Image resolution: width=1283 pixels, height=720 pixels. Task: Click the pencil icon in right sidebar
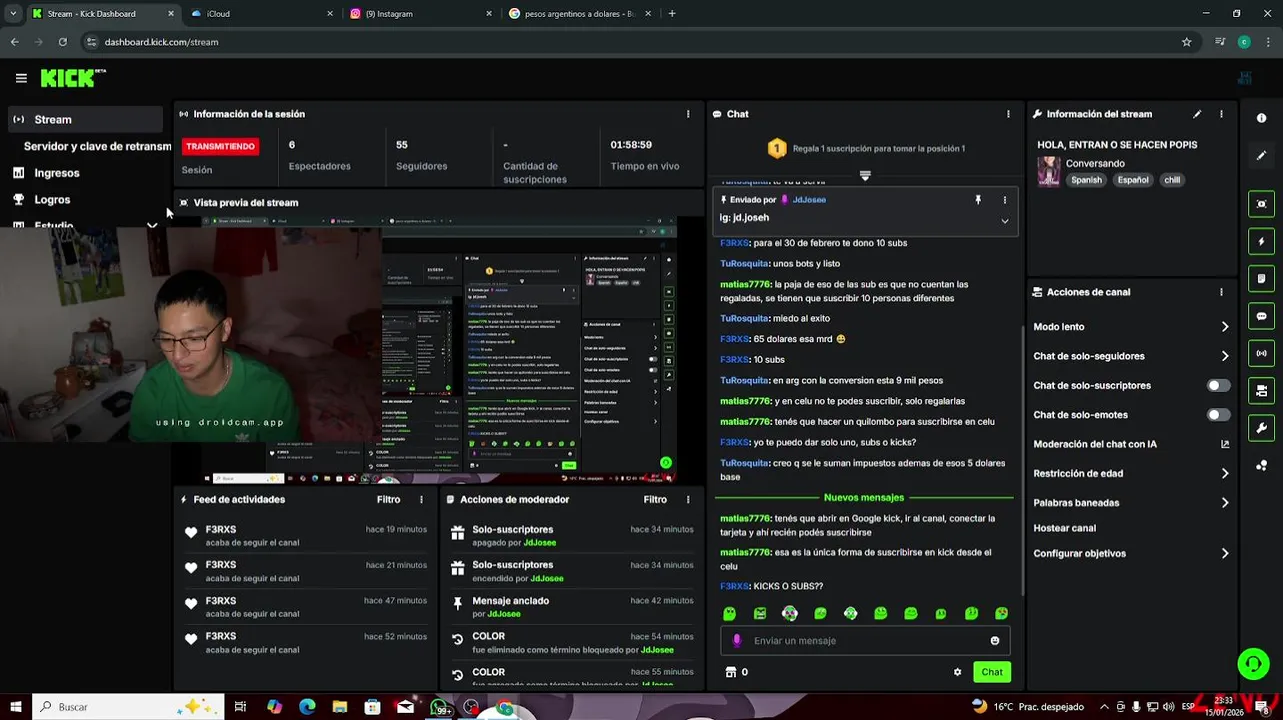pyautogui.click(x=1261, y=156)
